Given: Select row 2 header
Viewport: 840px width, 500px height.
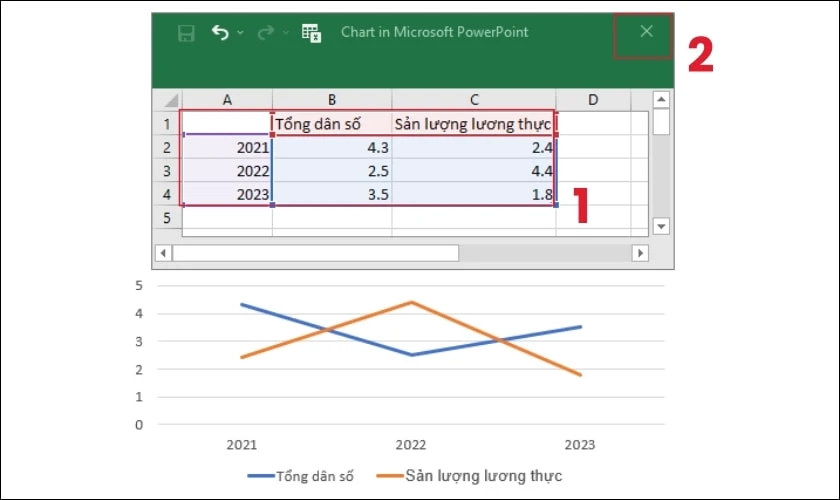Looking at the screenshot, I should click(167, 147).
